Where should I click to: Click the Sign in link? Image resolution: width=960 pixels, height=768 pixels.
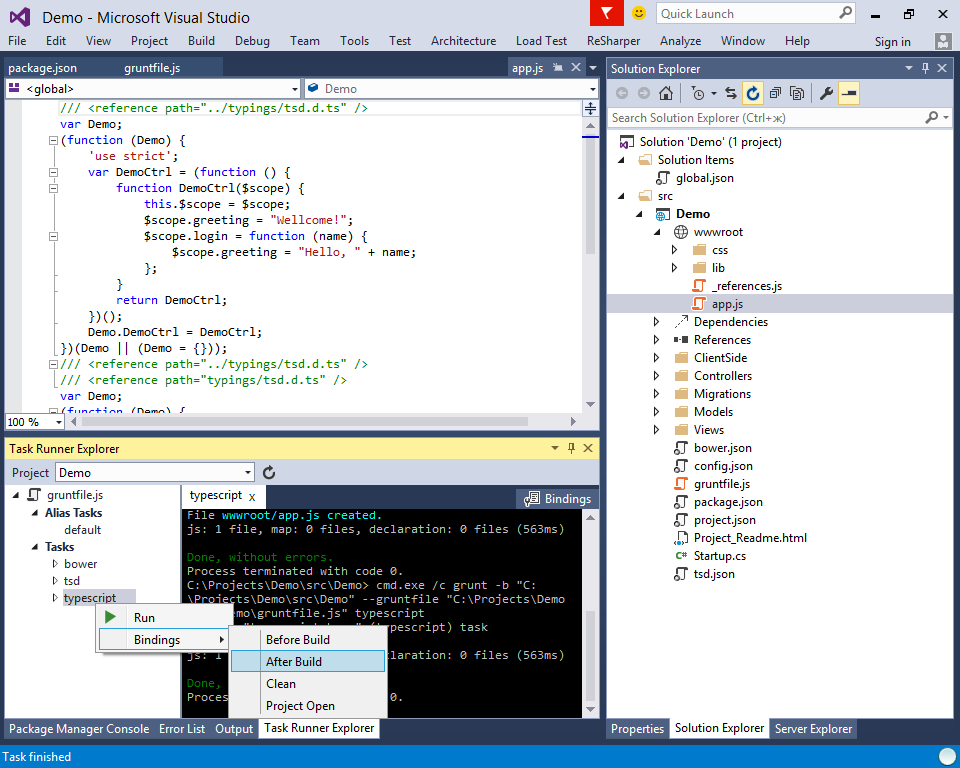[x=892, y=41]
